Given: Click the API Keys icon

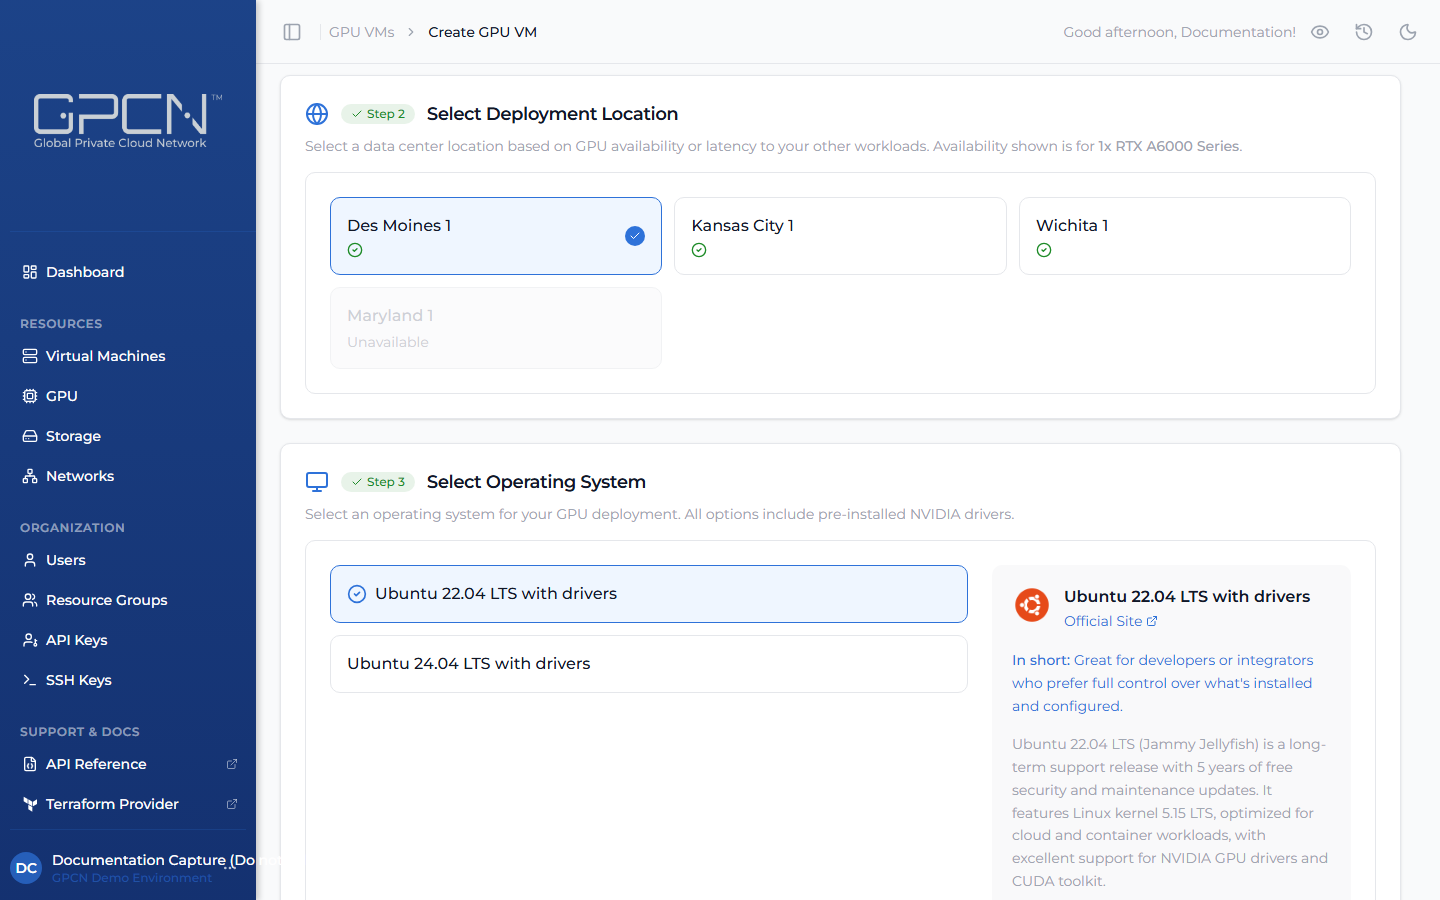Looking at the screenshot, I should pyautogui.click(x=30, y=640).
